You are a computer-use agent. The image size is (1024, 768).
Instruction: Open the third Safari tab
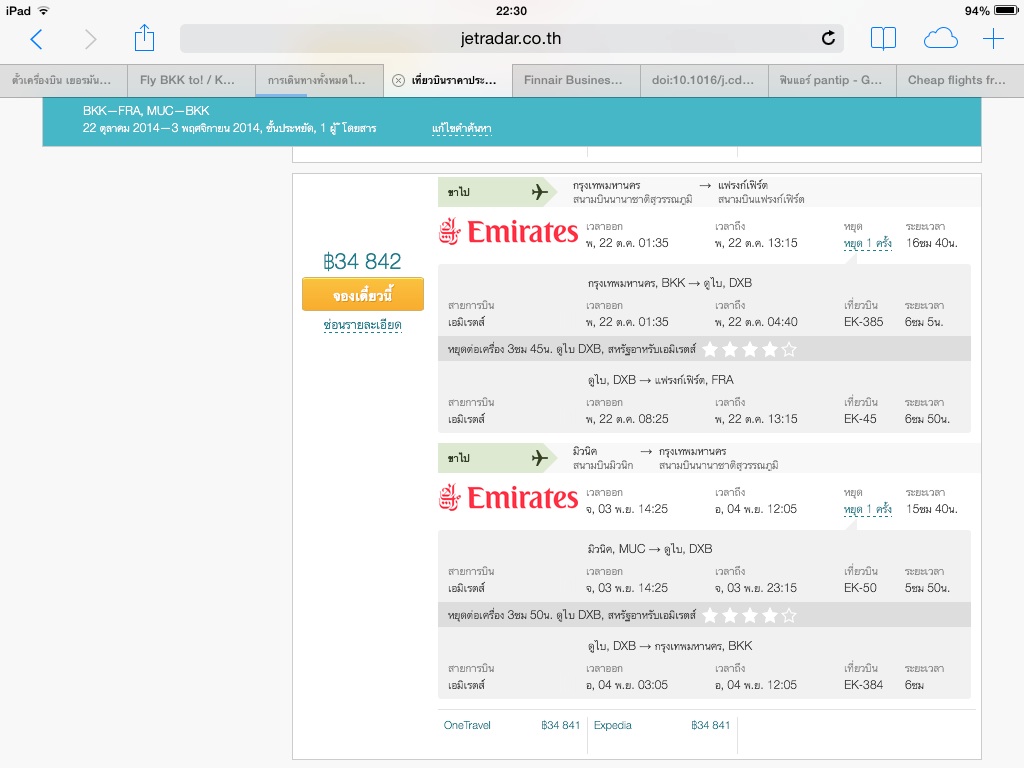click(x=319, y=80)
